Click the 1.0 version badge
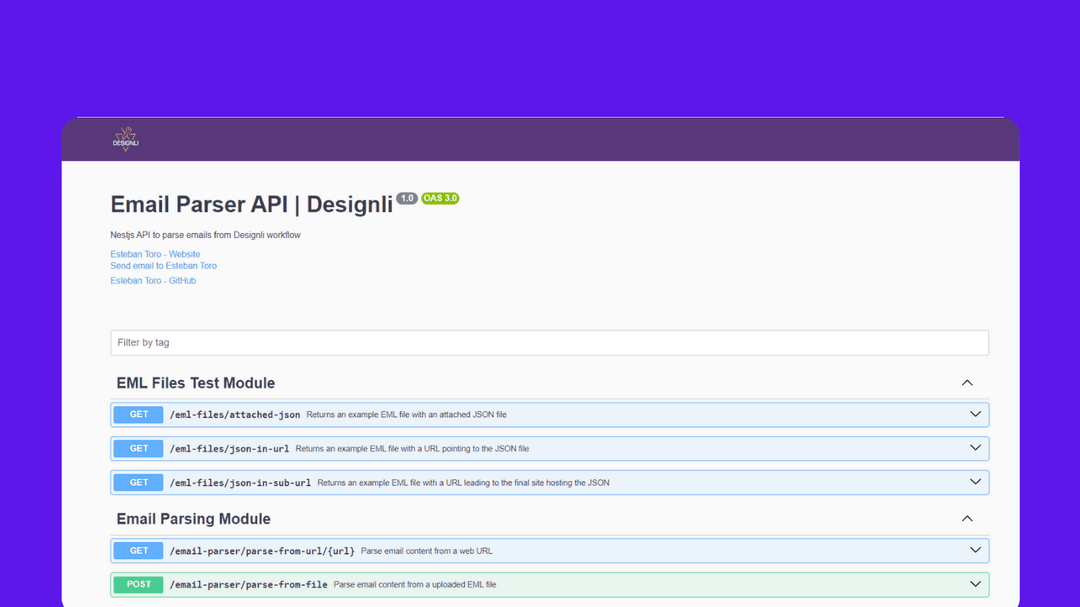 click(x=407, y=198)
